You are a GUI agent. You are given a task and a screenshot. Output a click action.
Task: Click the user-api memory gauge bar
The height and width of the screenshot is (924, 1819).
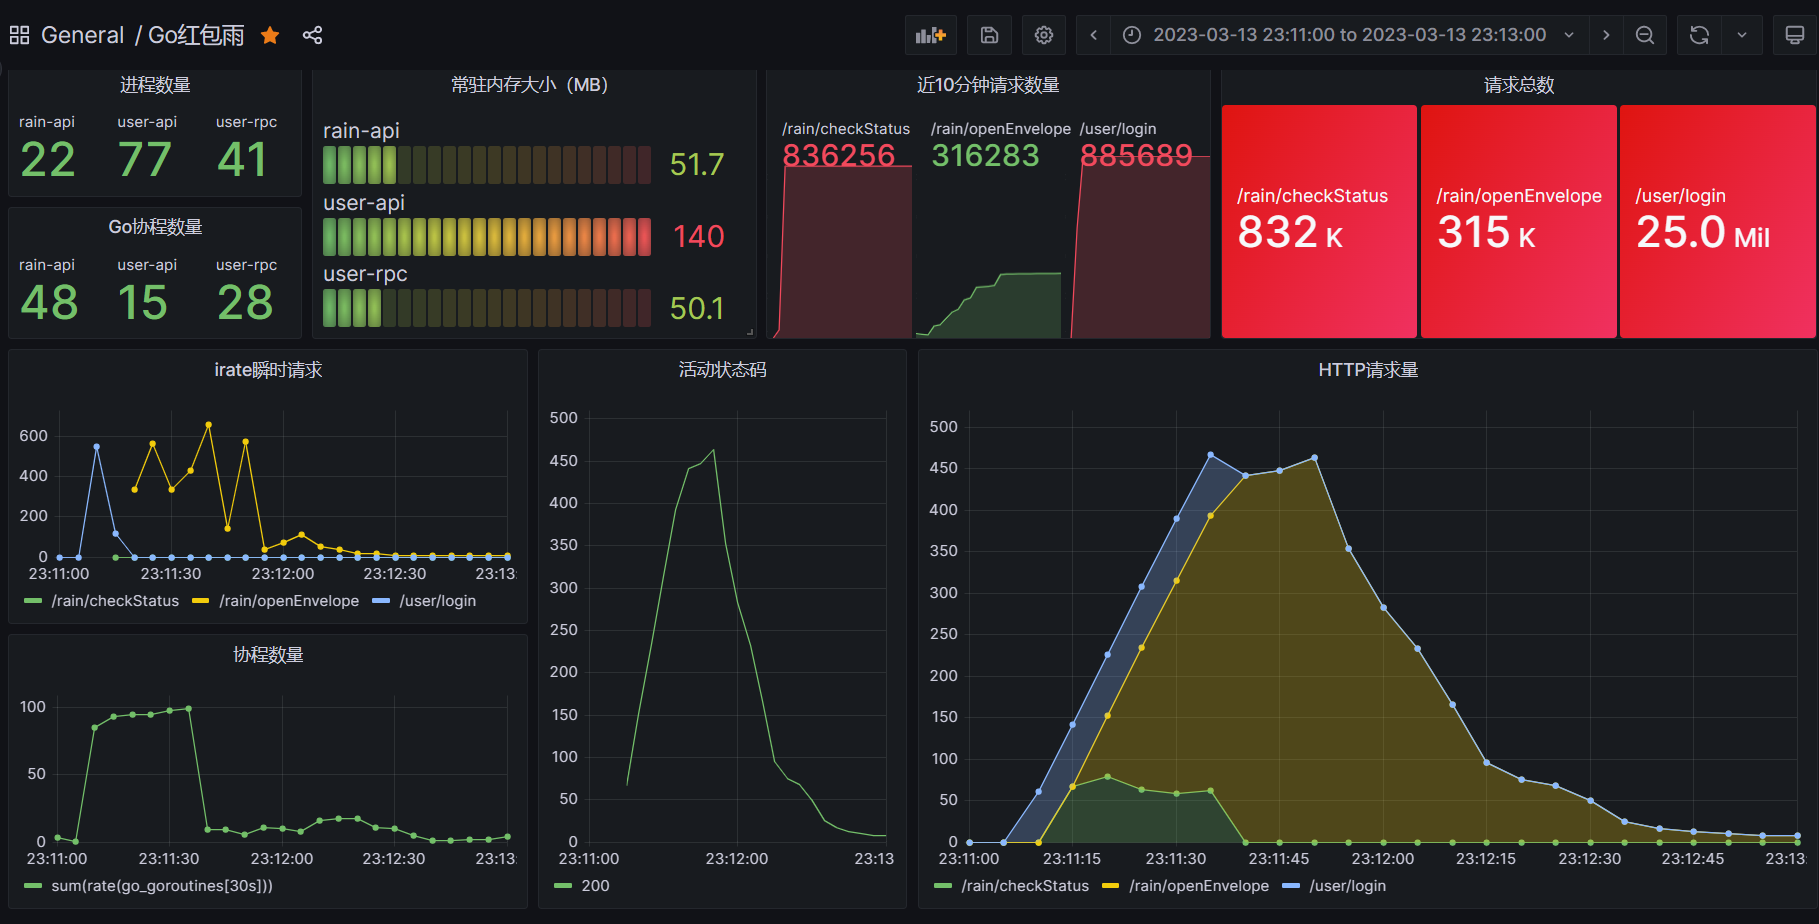[487, 237]
